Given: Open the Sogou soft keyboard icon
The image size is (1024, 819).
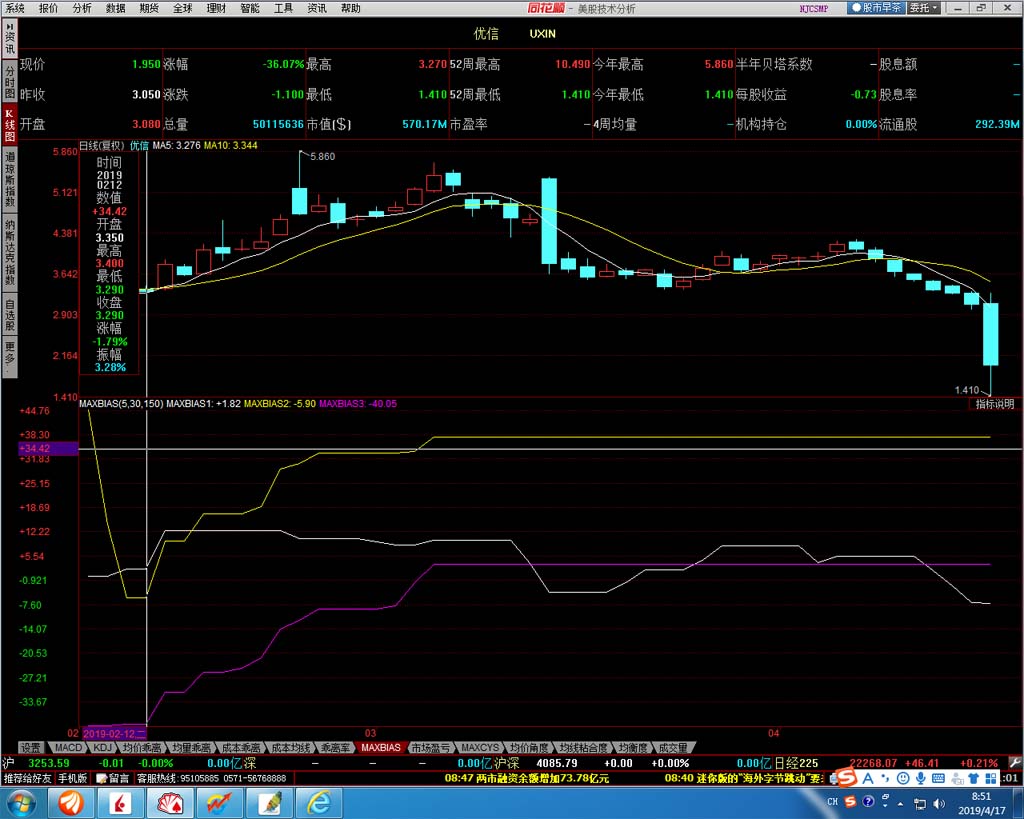Looking at the screenshot, I should [x=938, y=779].
